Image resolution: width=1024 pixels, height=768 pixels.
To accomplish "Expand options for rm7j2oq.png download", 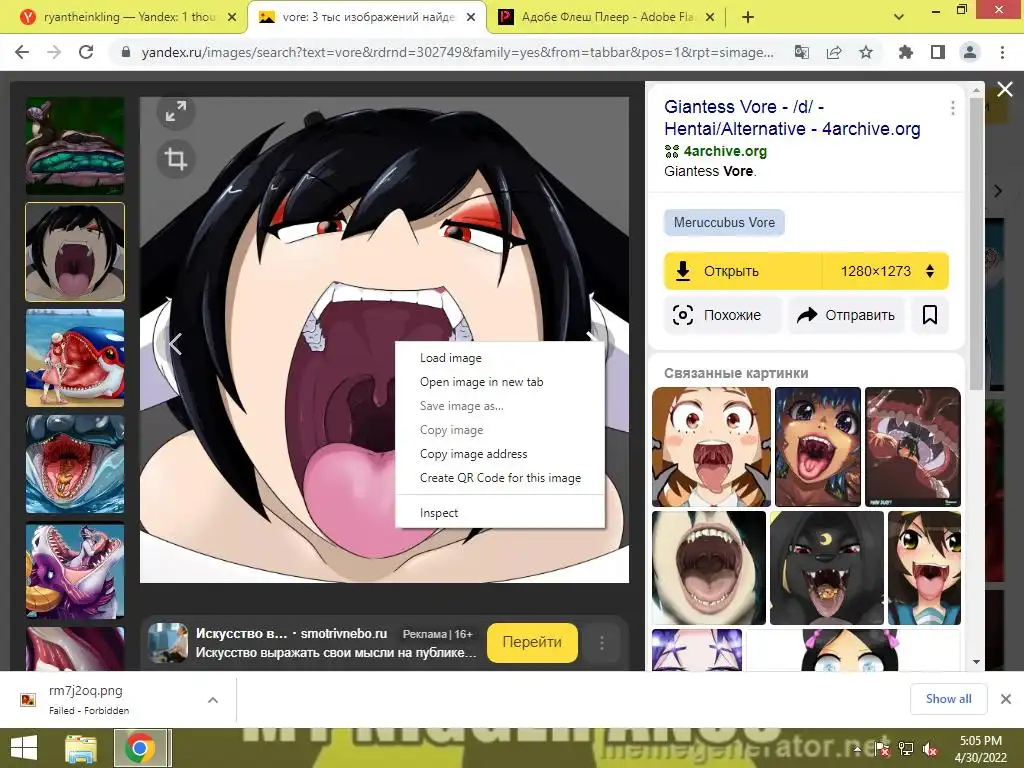I will [213, 699].
